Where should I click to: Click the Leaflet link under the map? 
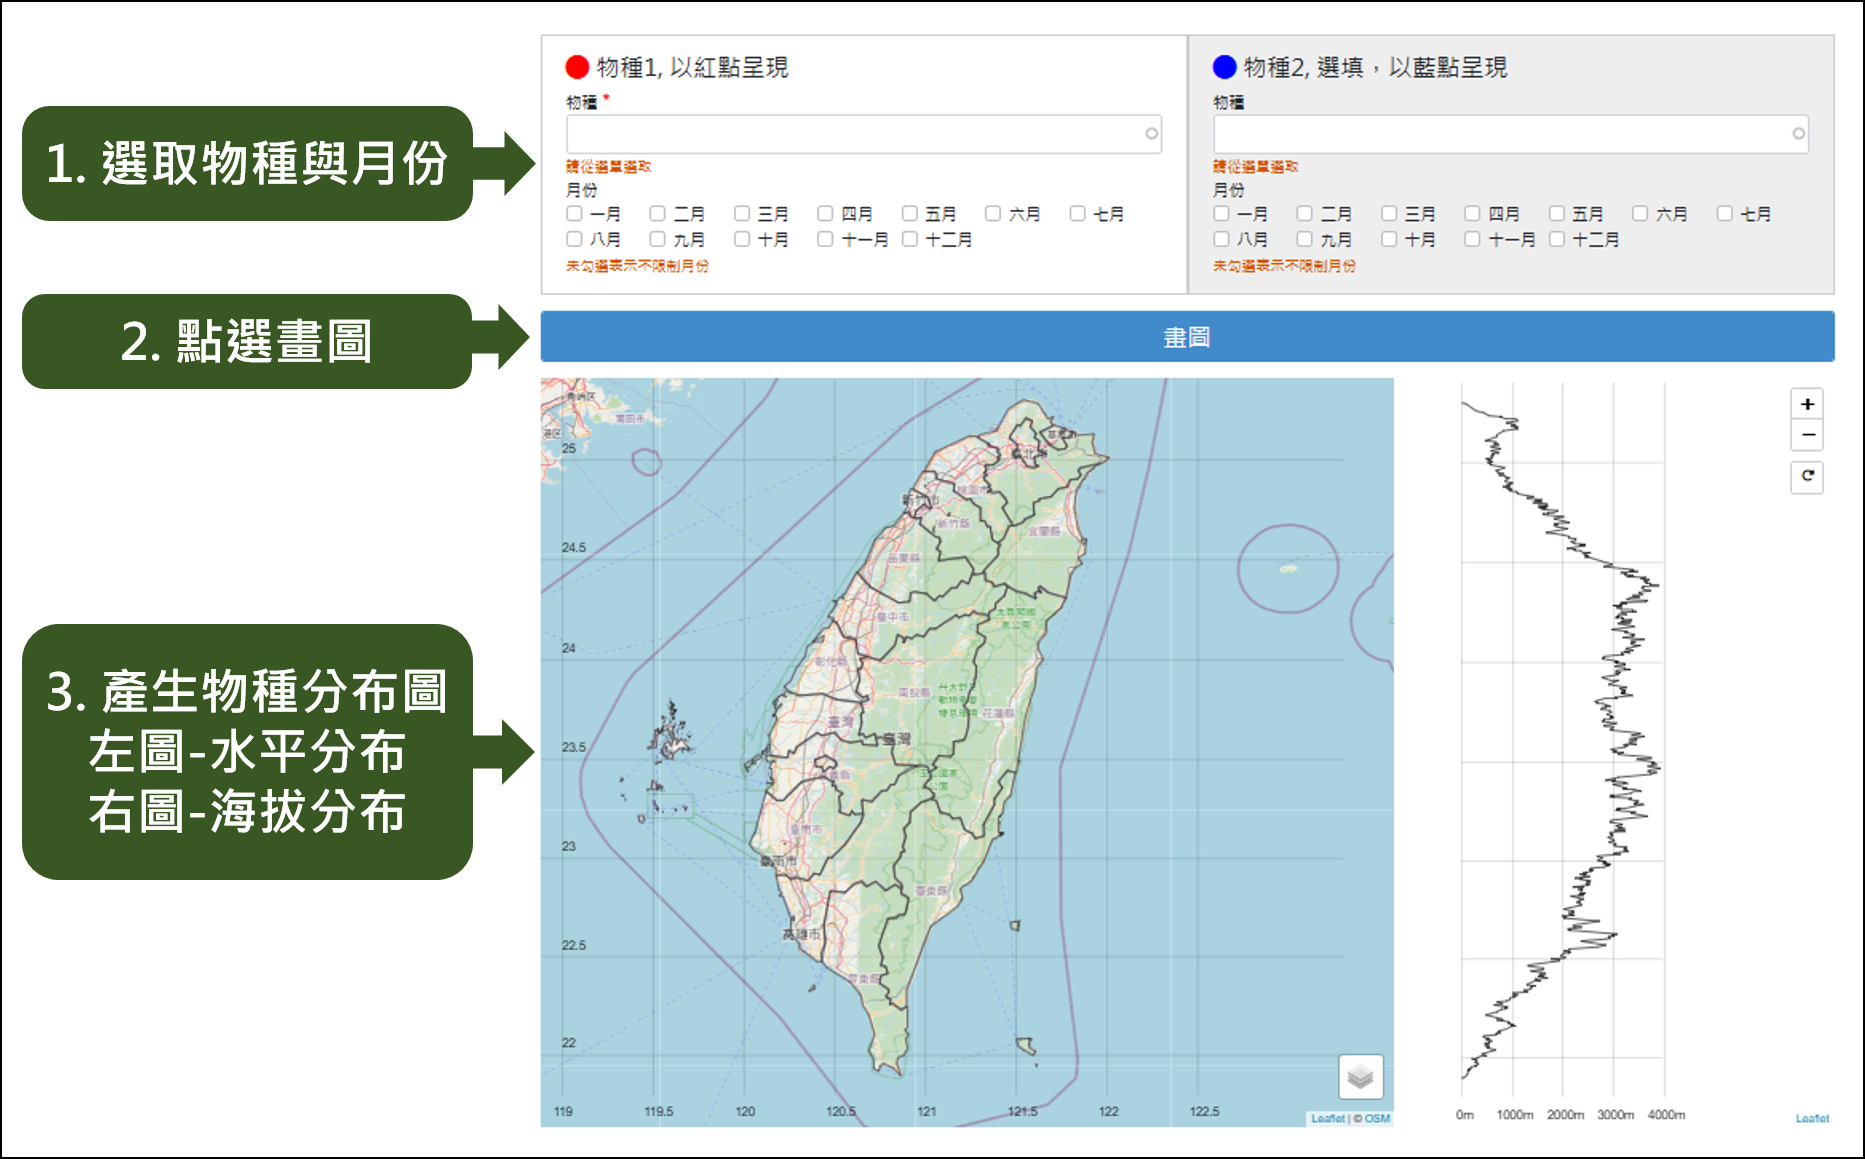click(x=1327, y=1118)
